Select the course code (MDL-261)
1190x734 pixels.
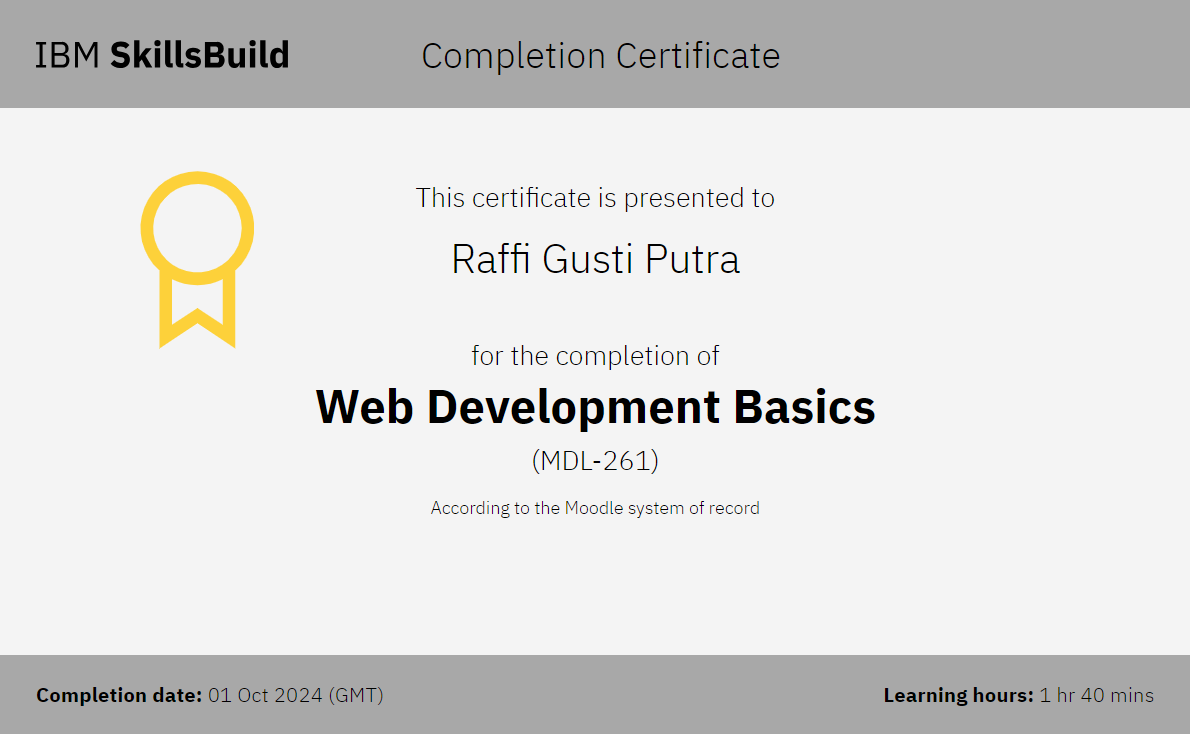click(595, 461)
